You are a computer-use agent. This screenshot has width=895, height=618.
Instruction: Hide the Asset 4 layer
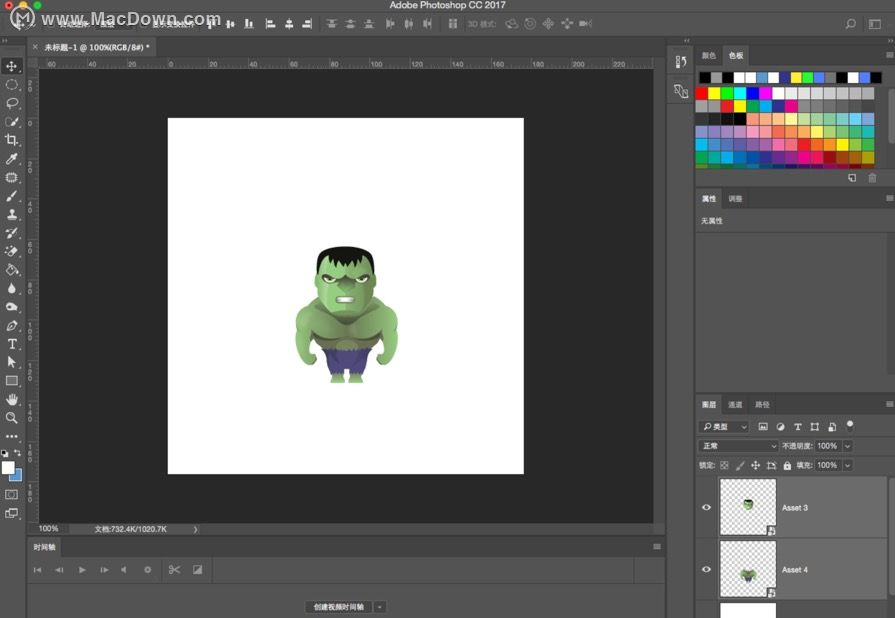point(706,569)
